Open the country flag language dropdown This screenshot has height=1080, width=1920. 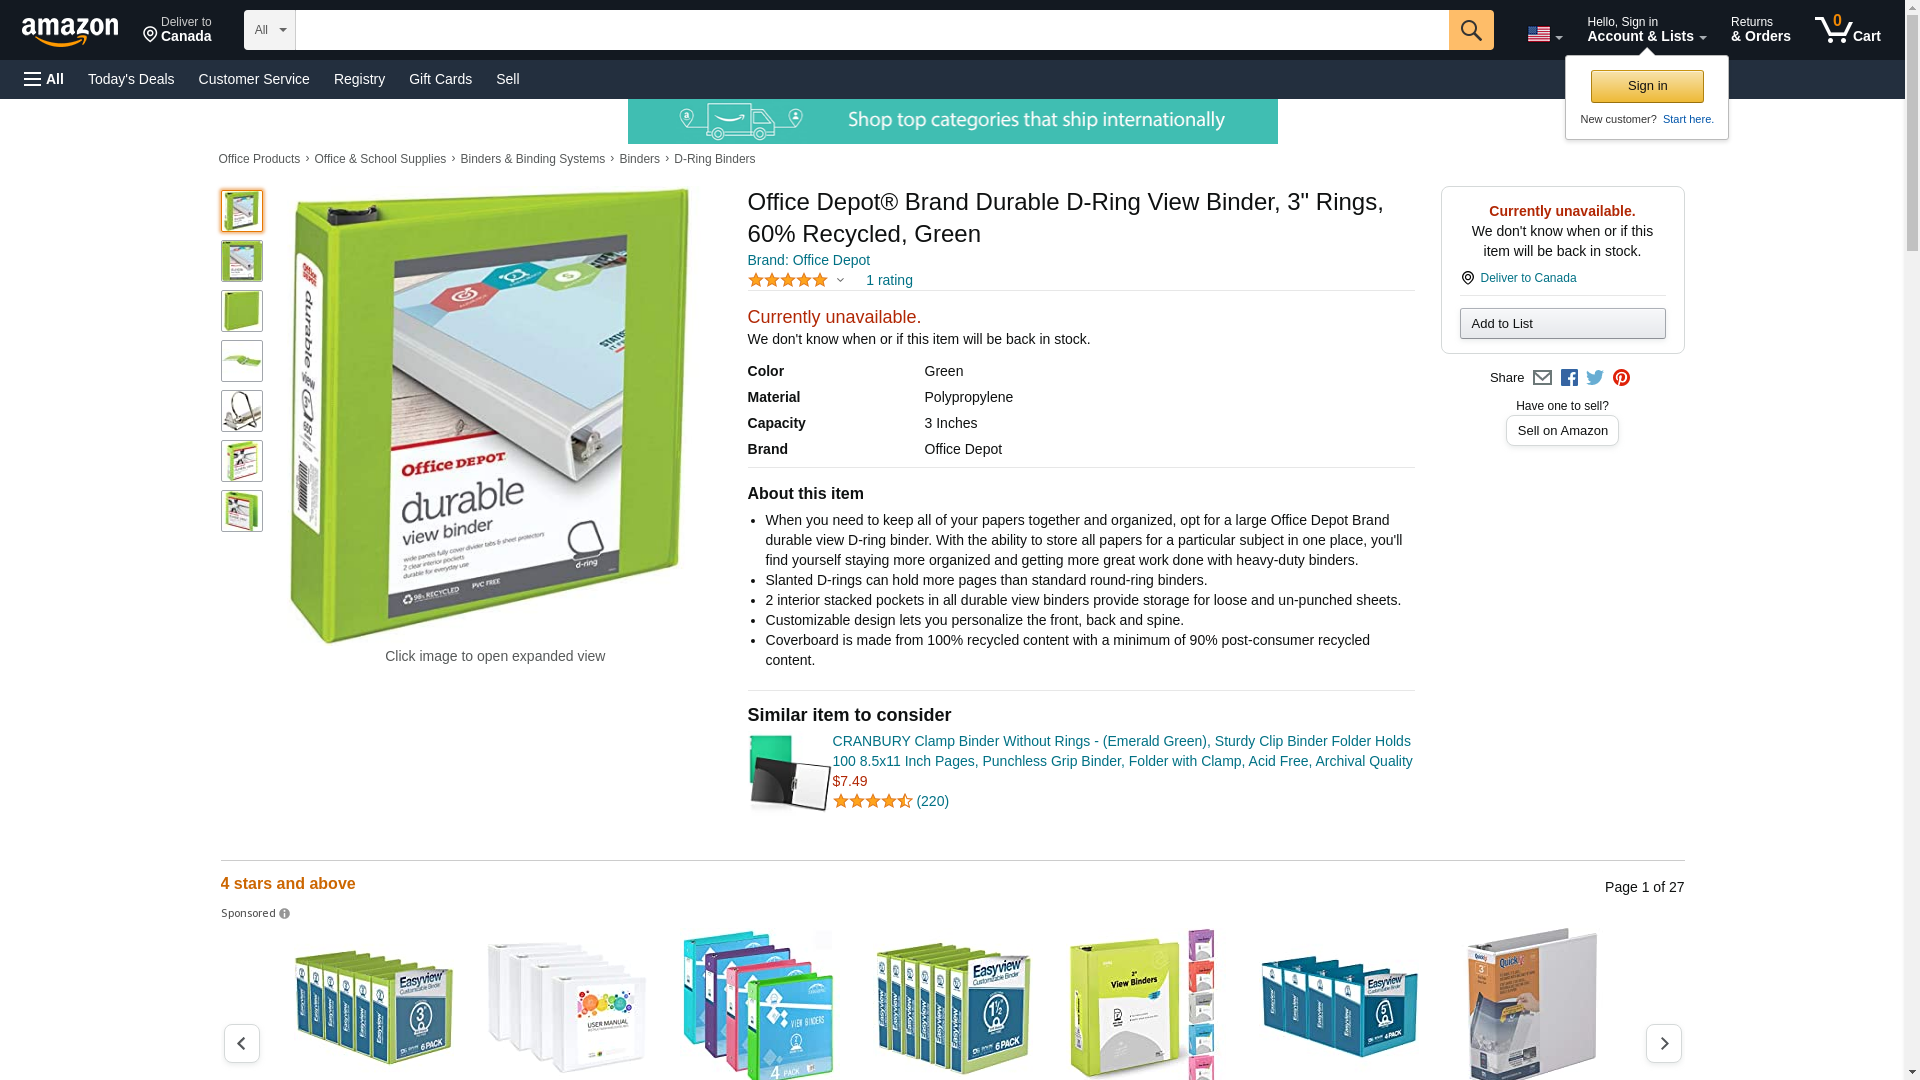(1545, 34)
